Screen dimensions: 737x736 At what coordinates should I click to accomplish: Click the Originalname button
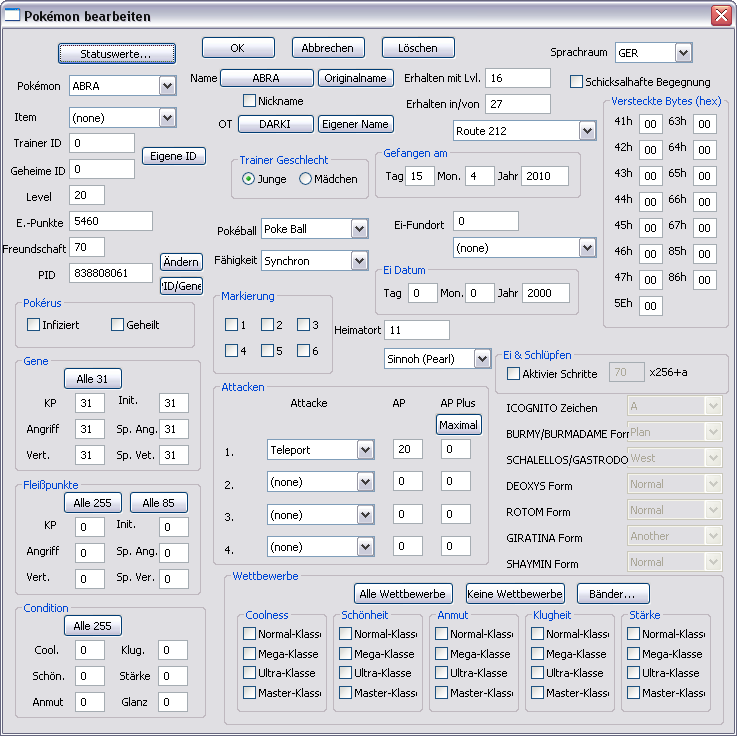tap(355, 78)
